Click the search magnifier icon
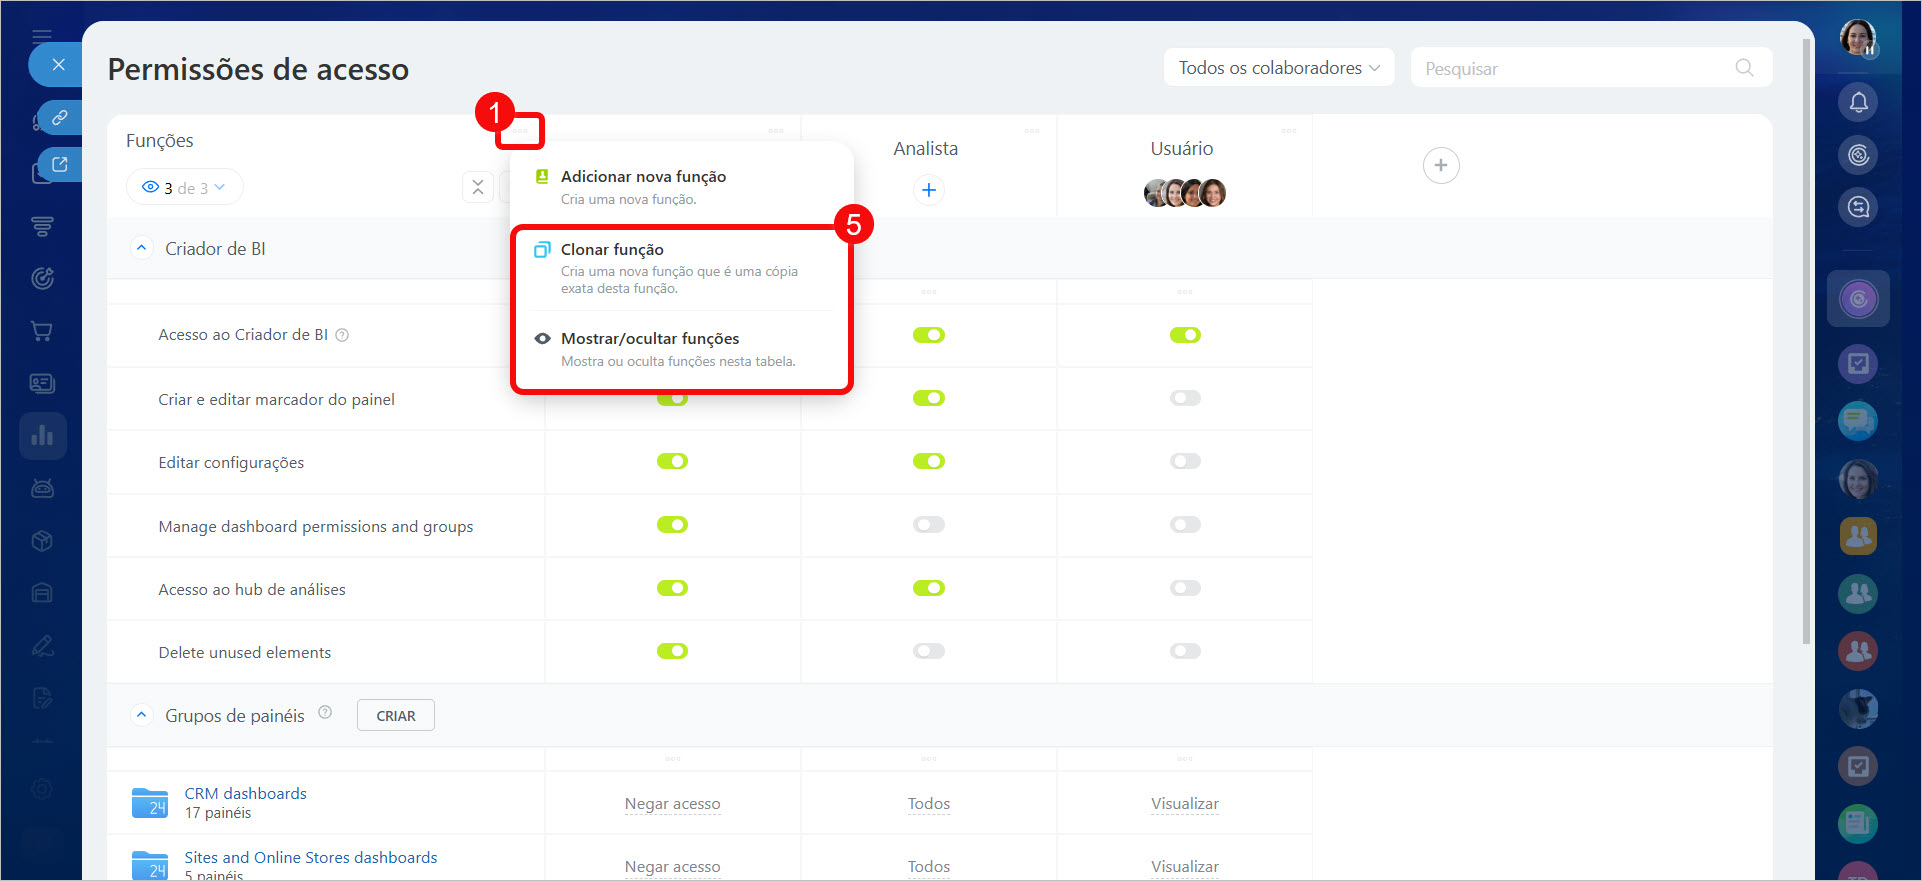This screenshot has width=1922, height=881. [x=1744, y=68]
